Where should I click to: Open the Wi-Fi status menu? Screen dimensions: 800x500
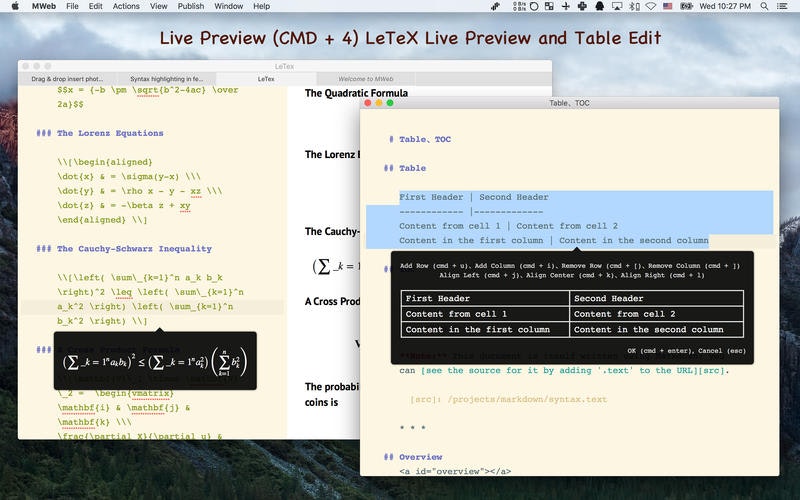click(x=651, y=6)
